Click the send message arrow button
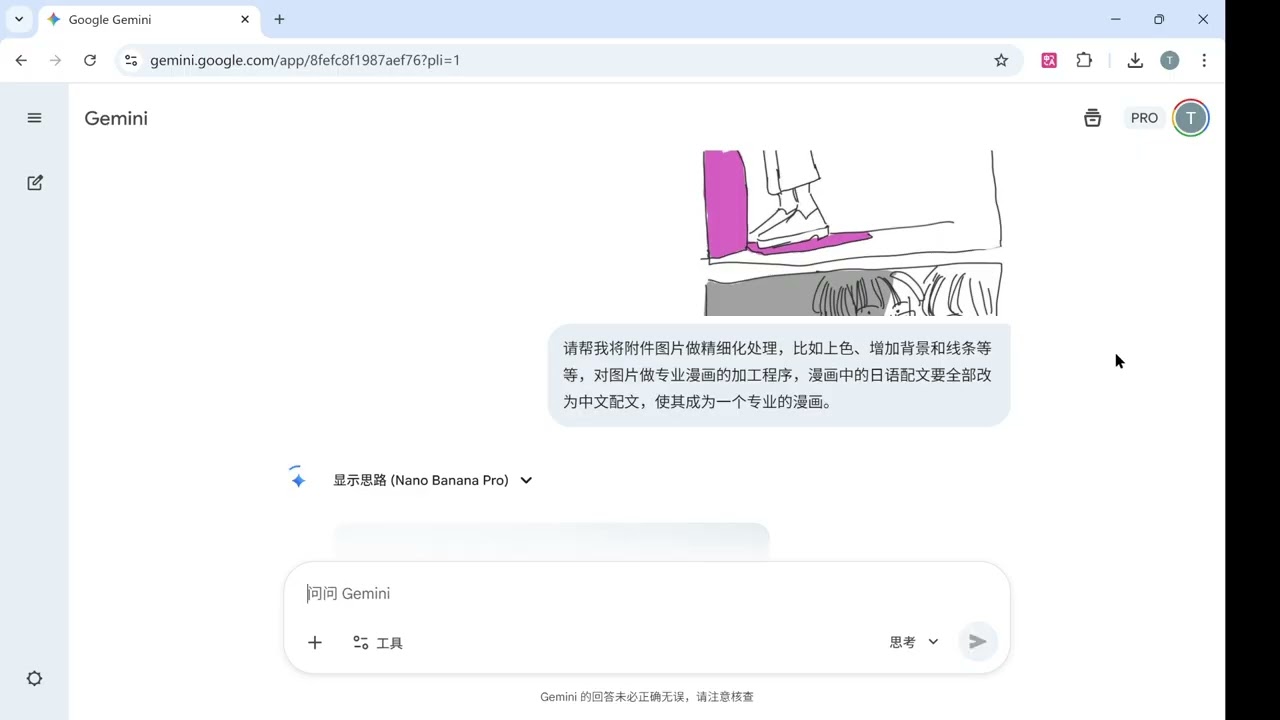Viewport: 1280px width, 720px height. coord(977,641)
